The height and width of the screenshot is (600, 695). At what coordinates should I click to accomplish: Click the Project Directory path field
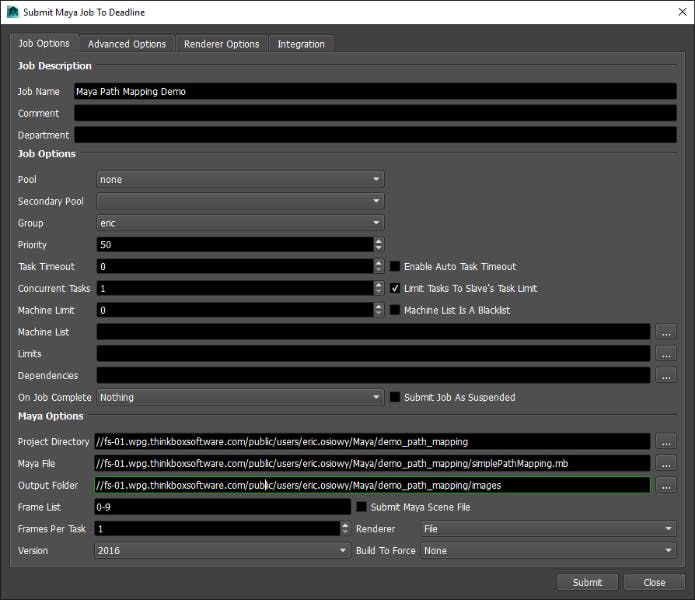click(x=372, y=442)
